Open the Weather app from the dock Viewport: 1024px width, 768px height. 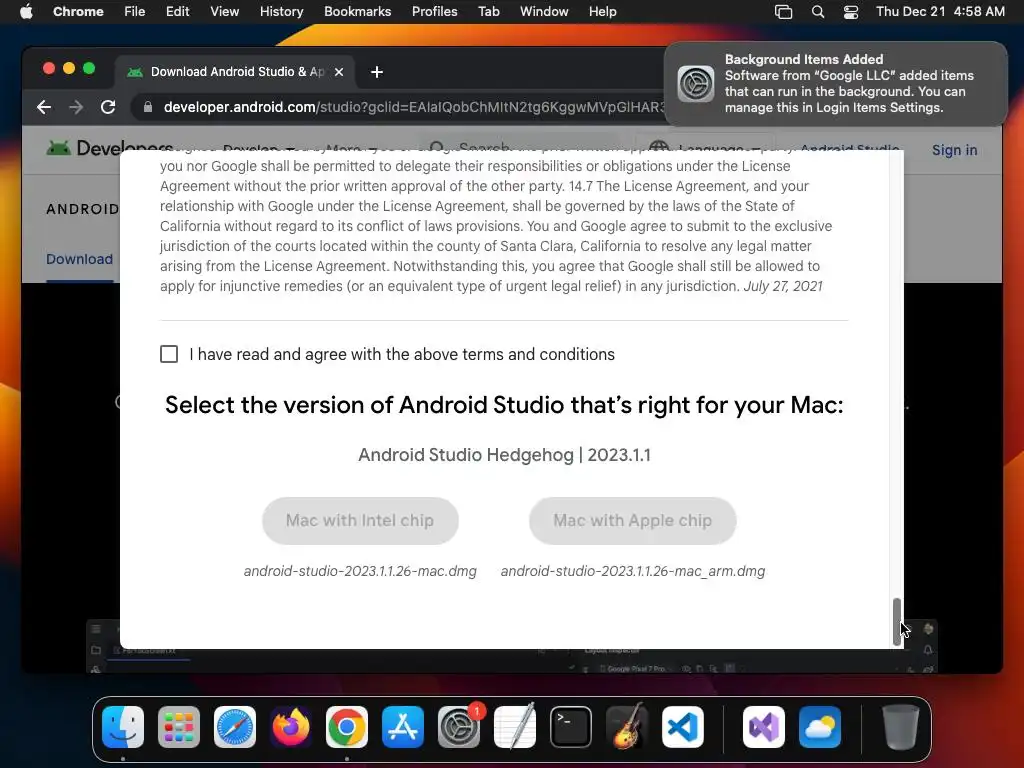(820, 727)
